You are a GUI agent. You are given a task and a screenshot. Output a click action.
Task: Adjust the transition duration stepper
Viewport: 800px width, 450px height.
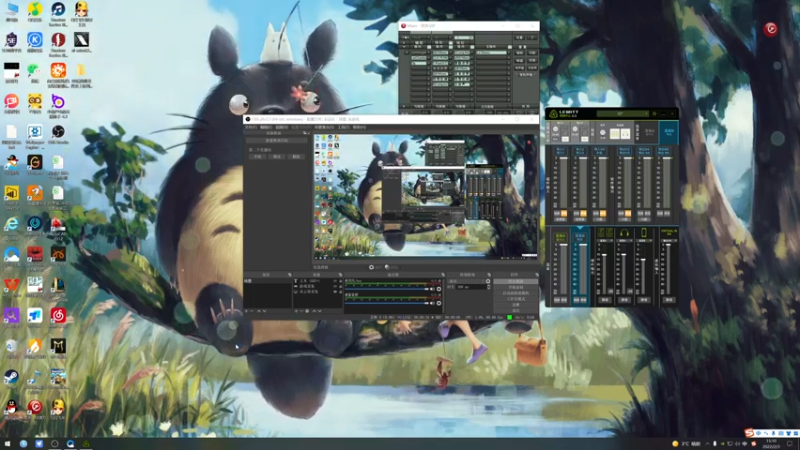tap(489, 287)
